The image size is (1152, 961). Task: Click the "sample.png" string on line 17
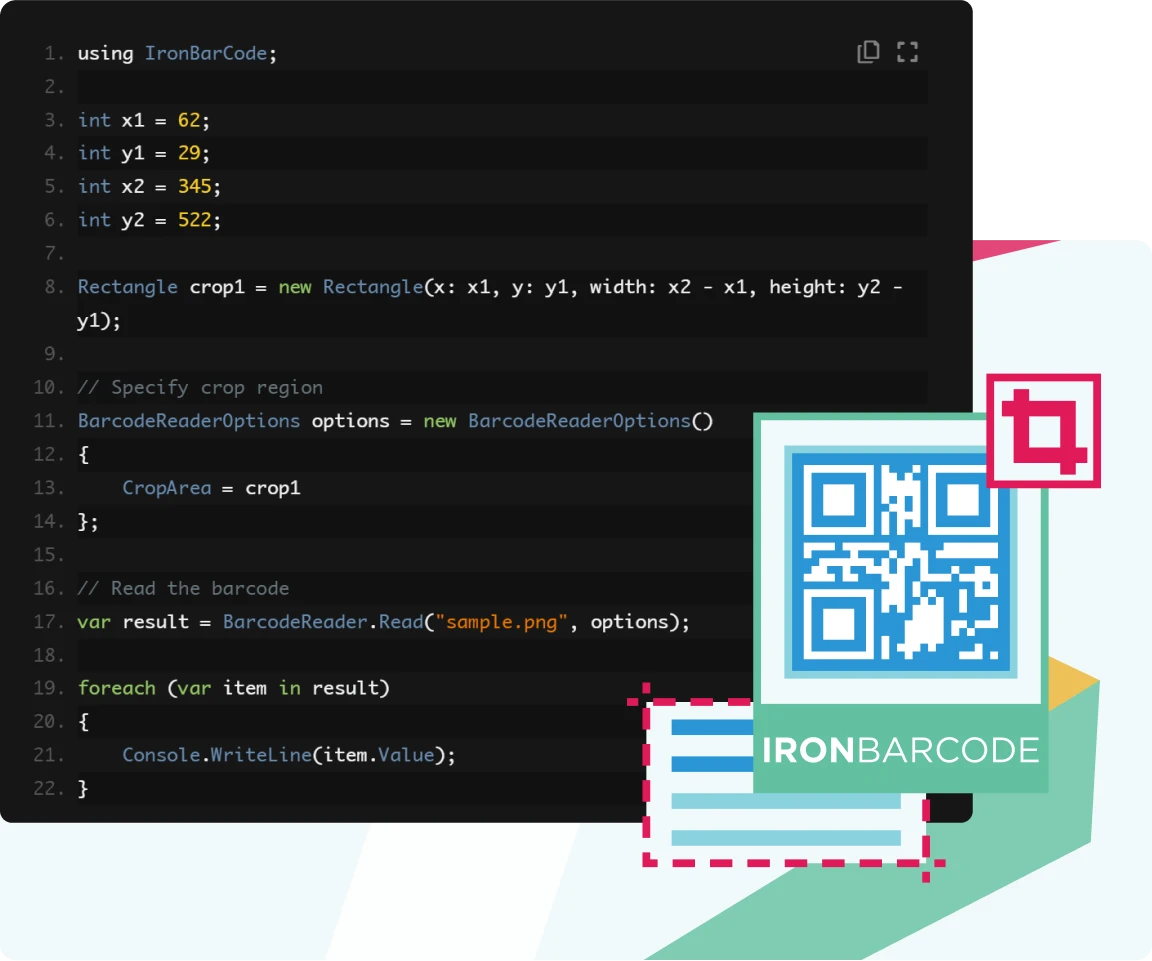502,622
